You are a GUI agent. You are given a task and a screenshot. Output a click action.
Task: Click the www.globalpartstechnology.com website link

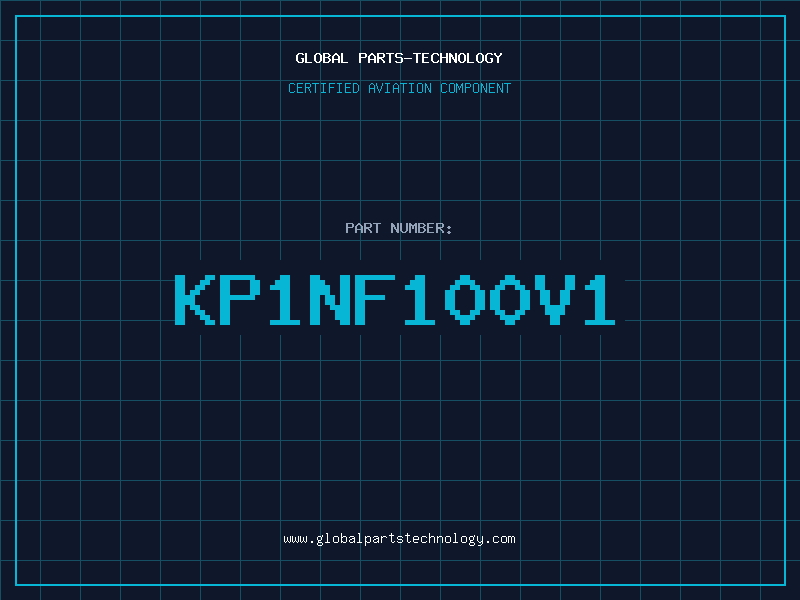pos(399,539)
